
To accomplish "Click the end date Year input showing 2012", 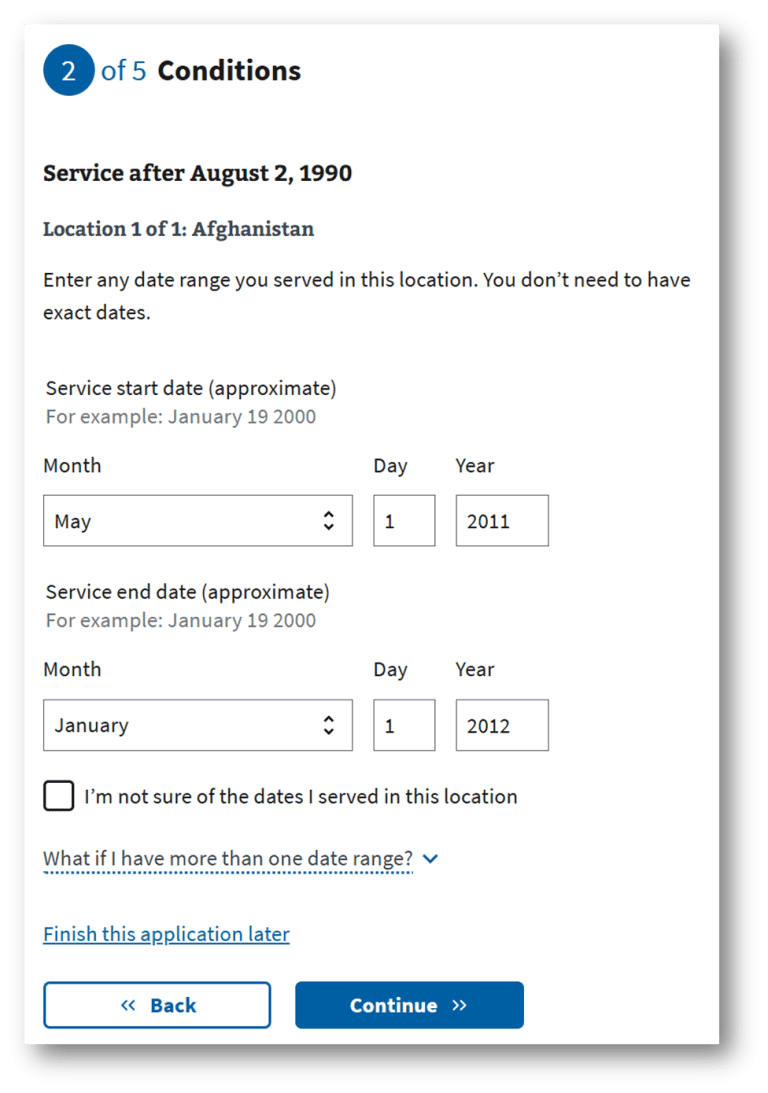I will (501, 725).
